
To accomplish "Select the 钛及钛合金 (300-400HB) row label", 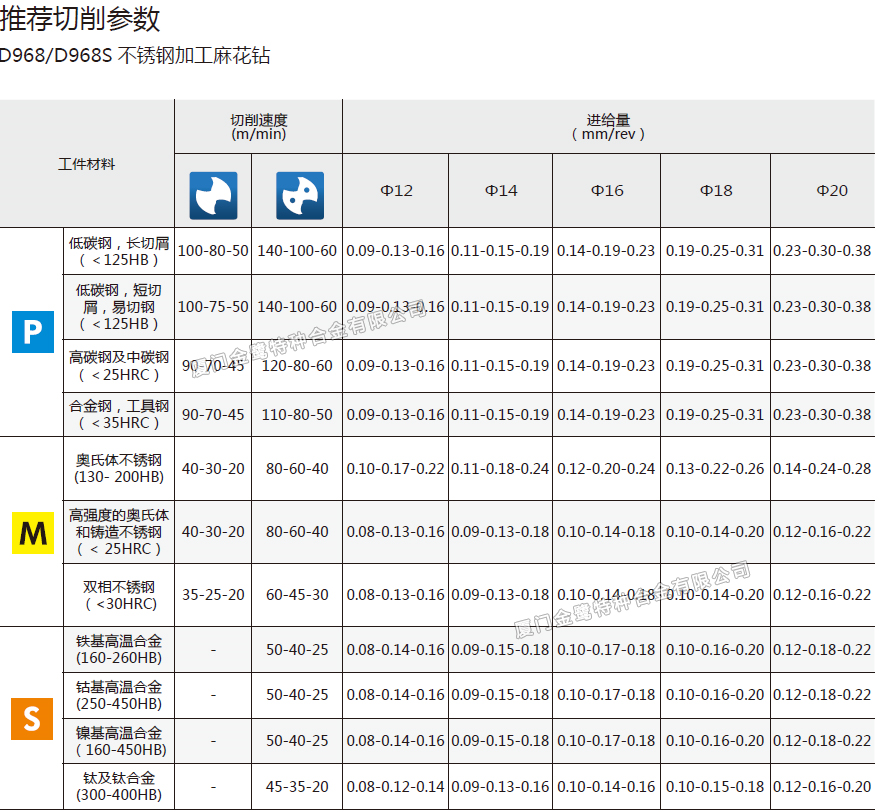I will 118,786.
